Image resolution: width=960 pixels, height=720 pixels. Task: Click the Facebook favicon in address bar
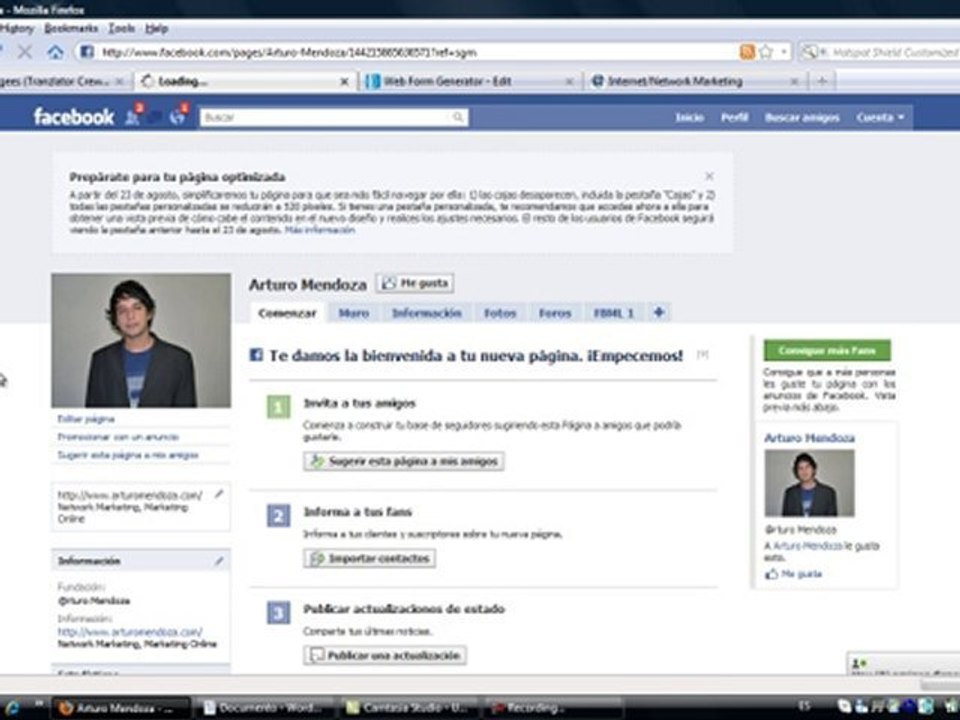pos(87,52)
